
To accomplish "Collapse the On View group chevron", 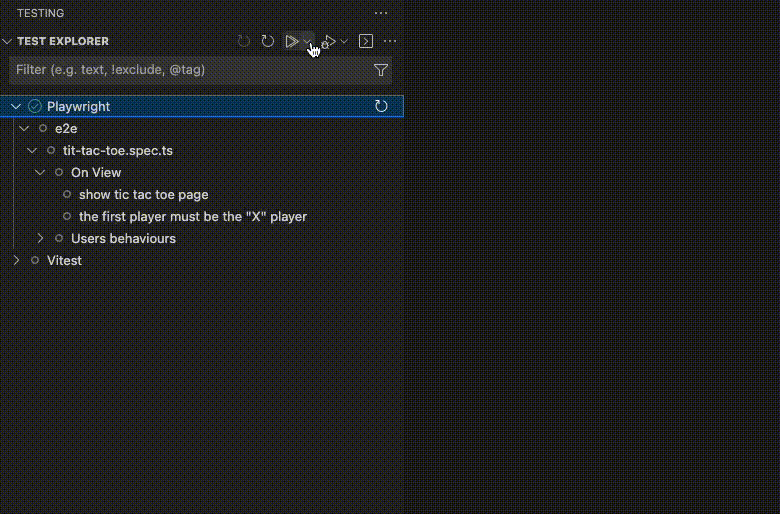I will click(40, 173).
